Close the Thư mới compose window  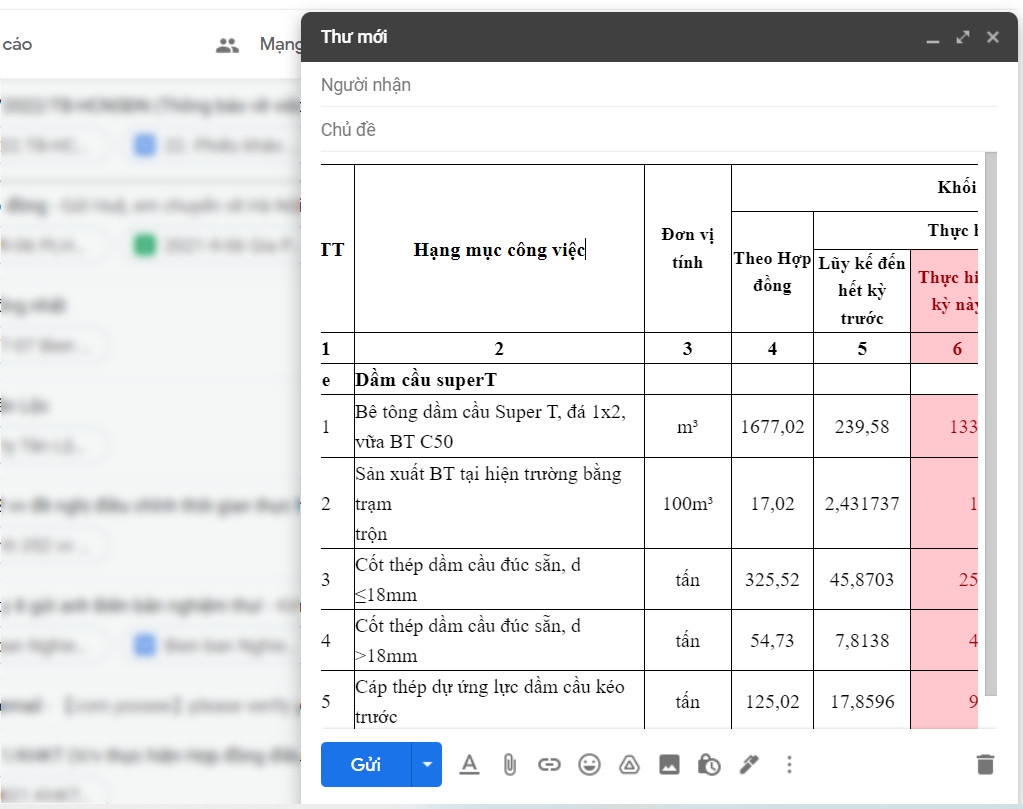click(993, 37)
